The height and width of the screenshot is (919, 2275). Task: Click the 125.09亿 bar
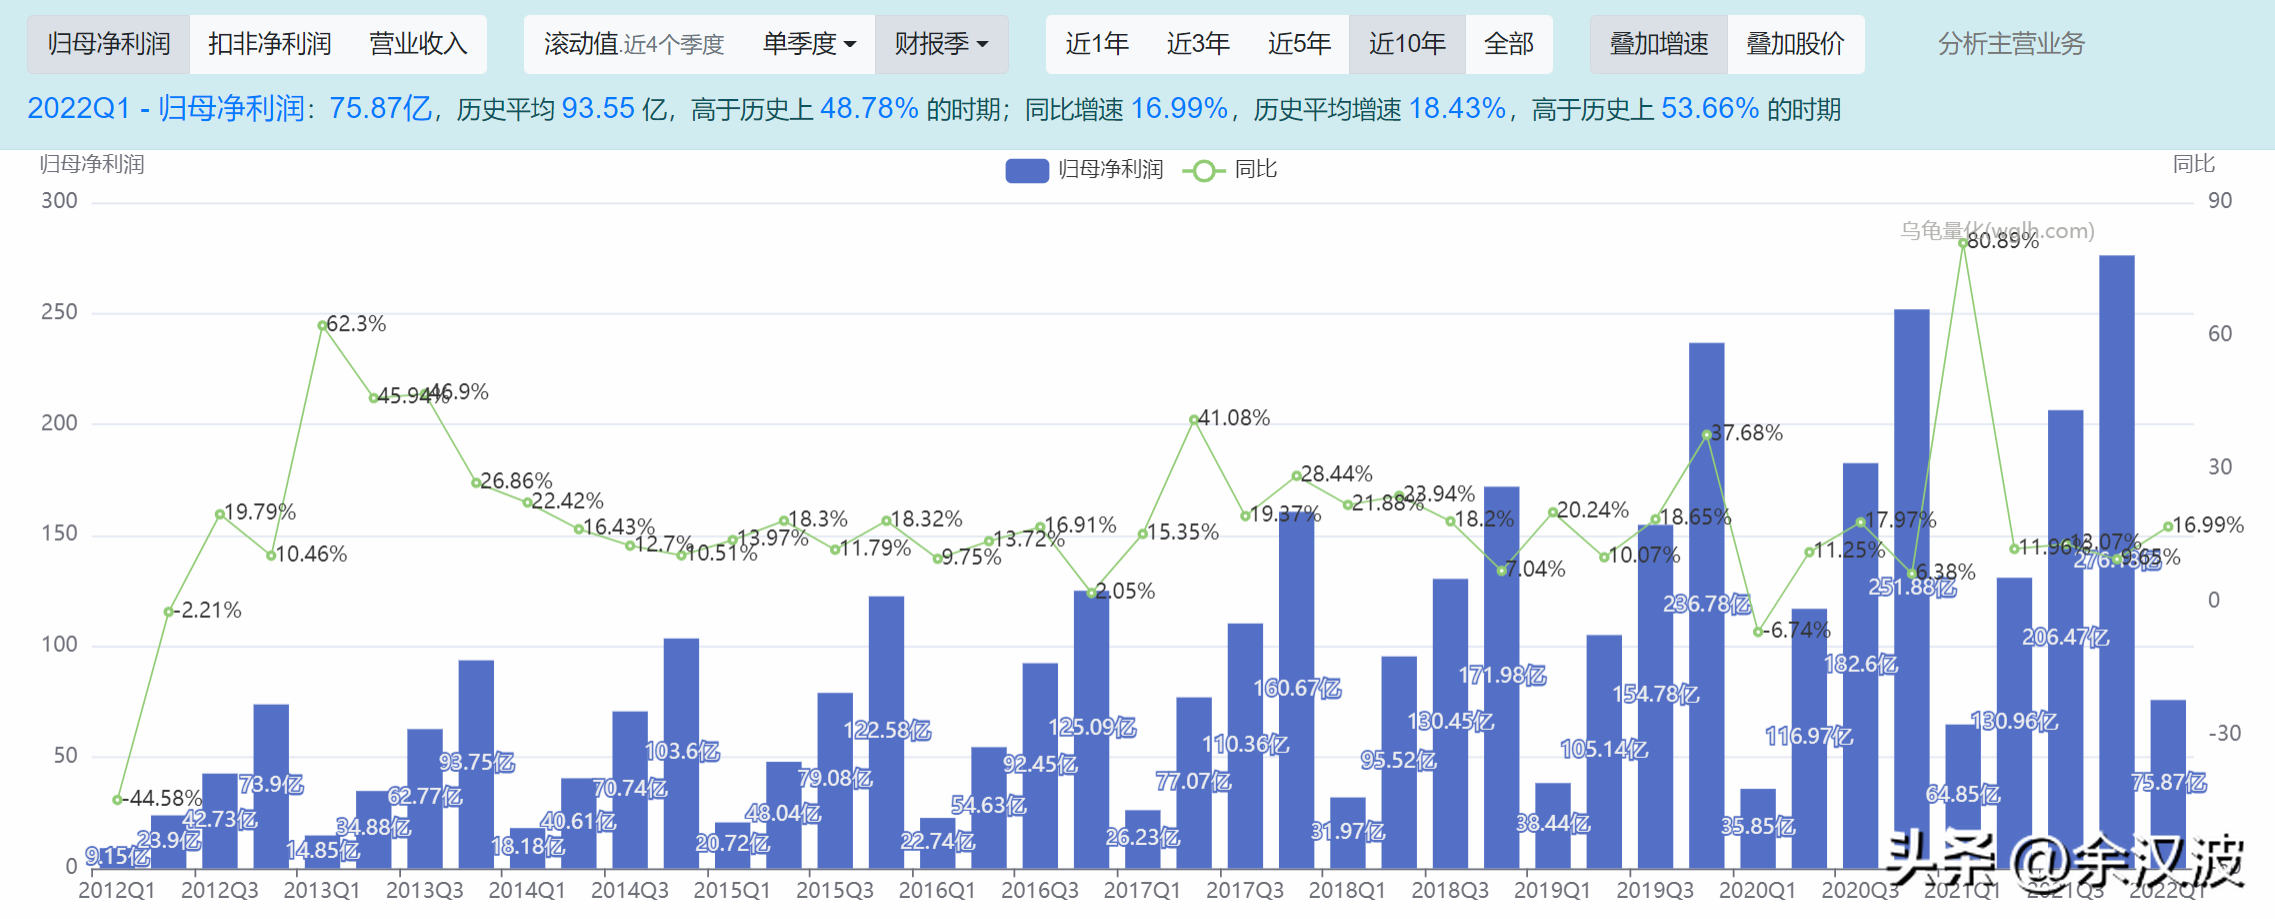point(1091,728)
